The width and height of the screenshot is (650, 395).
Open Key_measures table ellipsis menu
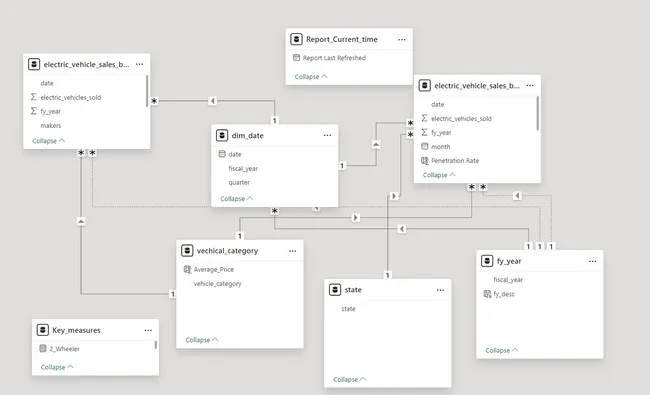(148, 330)
